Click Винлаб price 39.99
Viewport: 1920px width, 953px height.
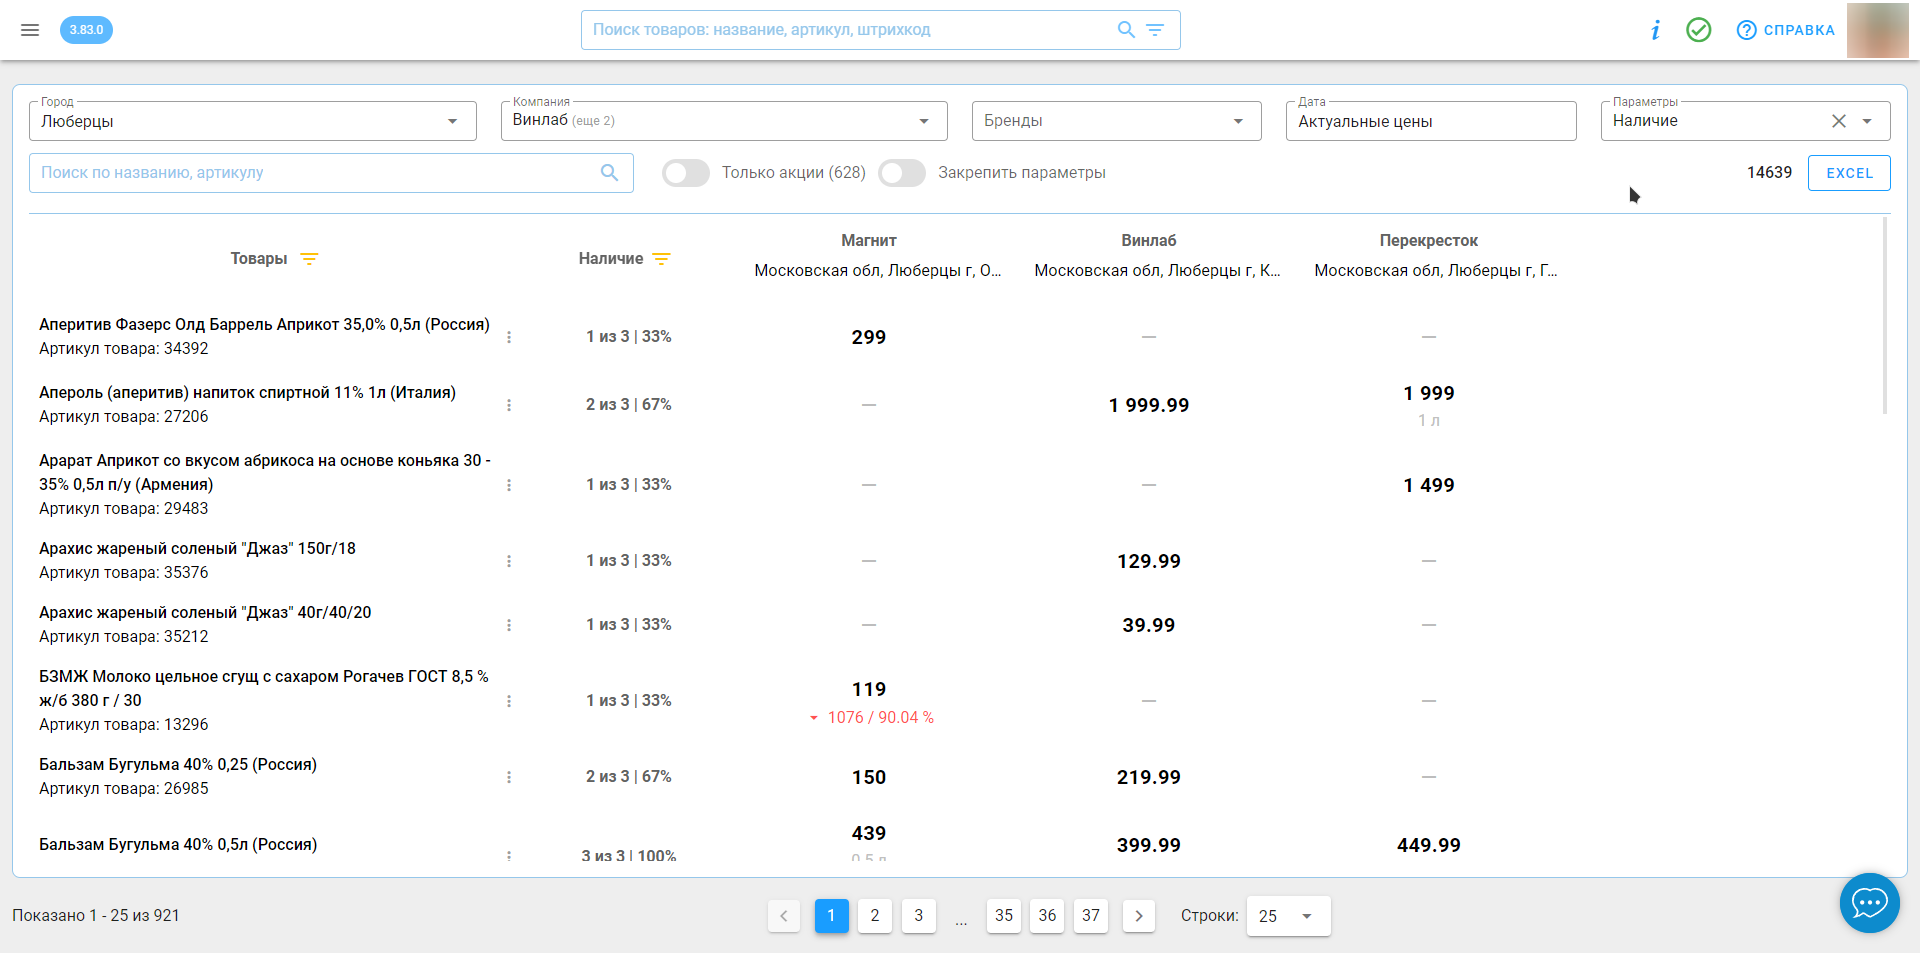pos(1149,625)
